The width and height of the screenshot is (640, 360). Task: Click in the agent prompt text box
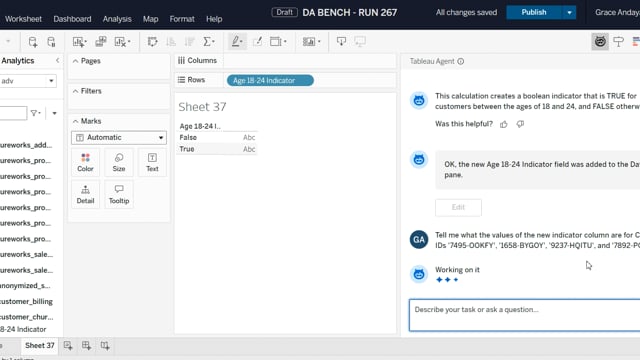pyautogui.click(x=524, y=315)
